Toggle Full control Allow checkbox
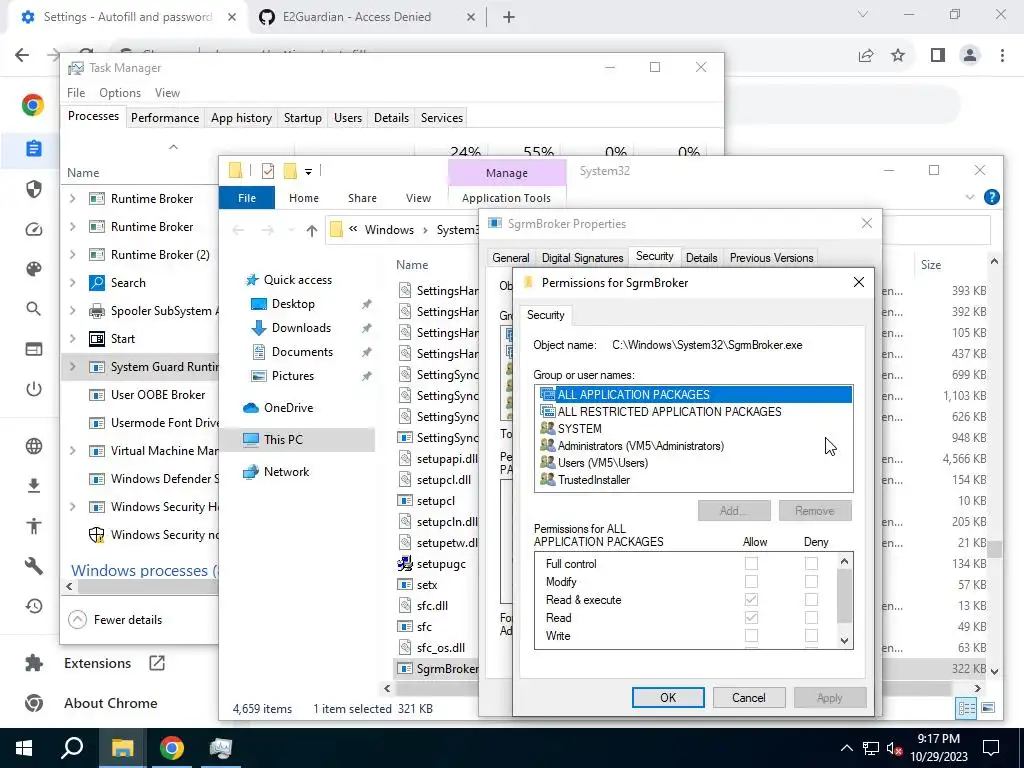This screenshot has width=1024, height=768. (x=752, y=563)
